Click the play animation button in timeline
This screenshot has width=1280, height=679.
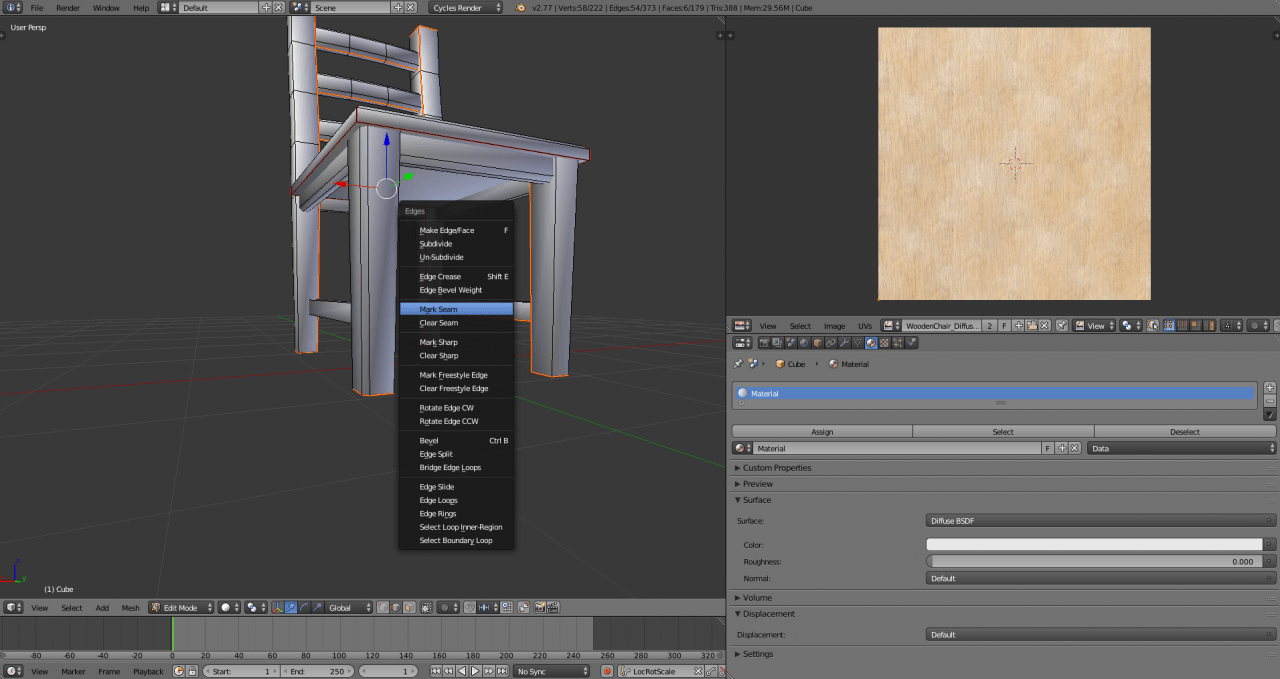(x=475, y=671)
